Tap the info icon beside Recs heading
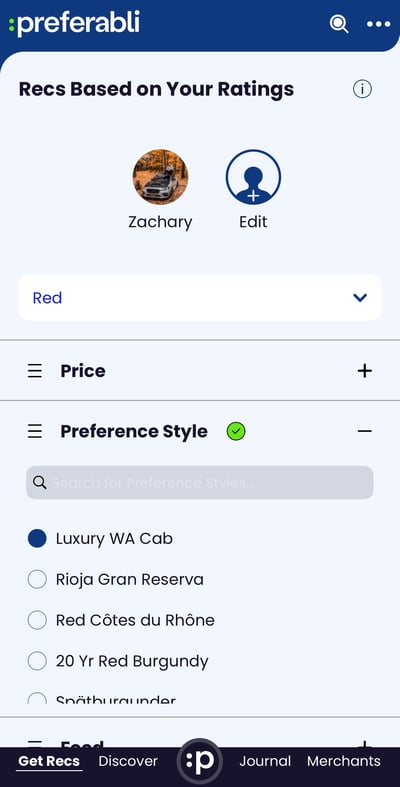This screenshot has height=787, width=400. (x=362, y=89)
